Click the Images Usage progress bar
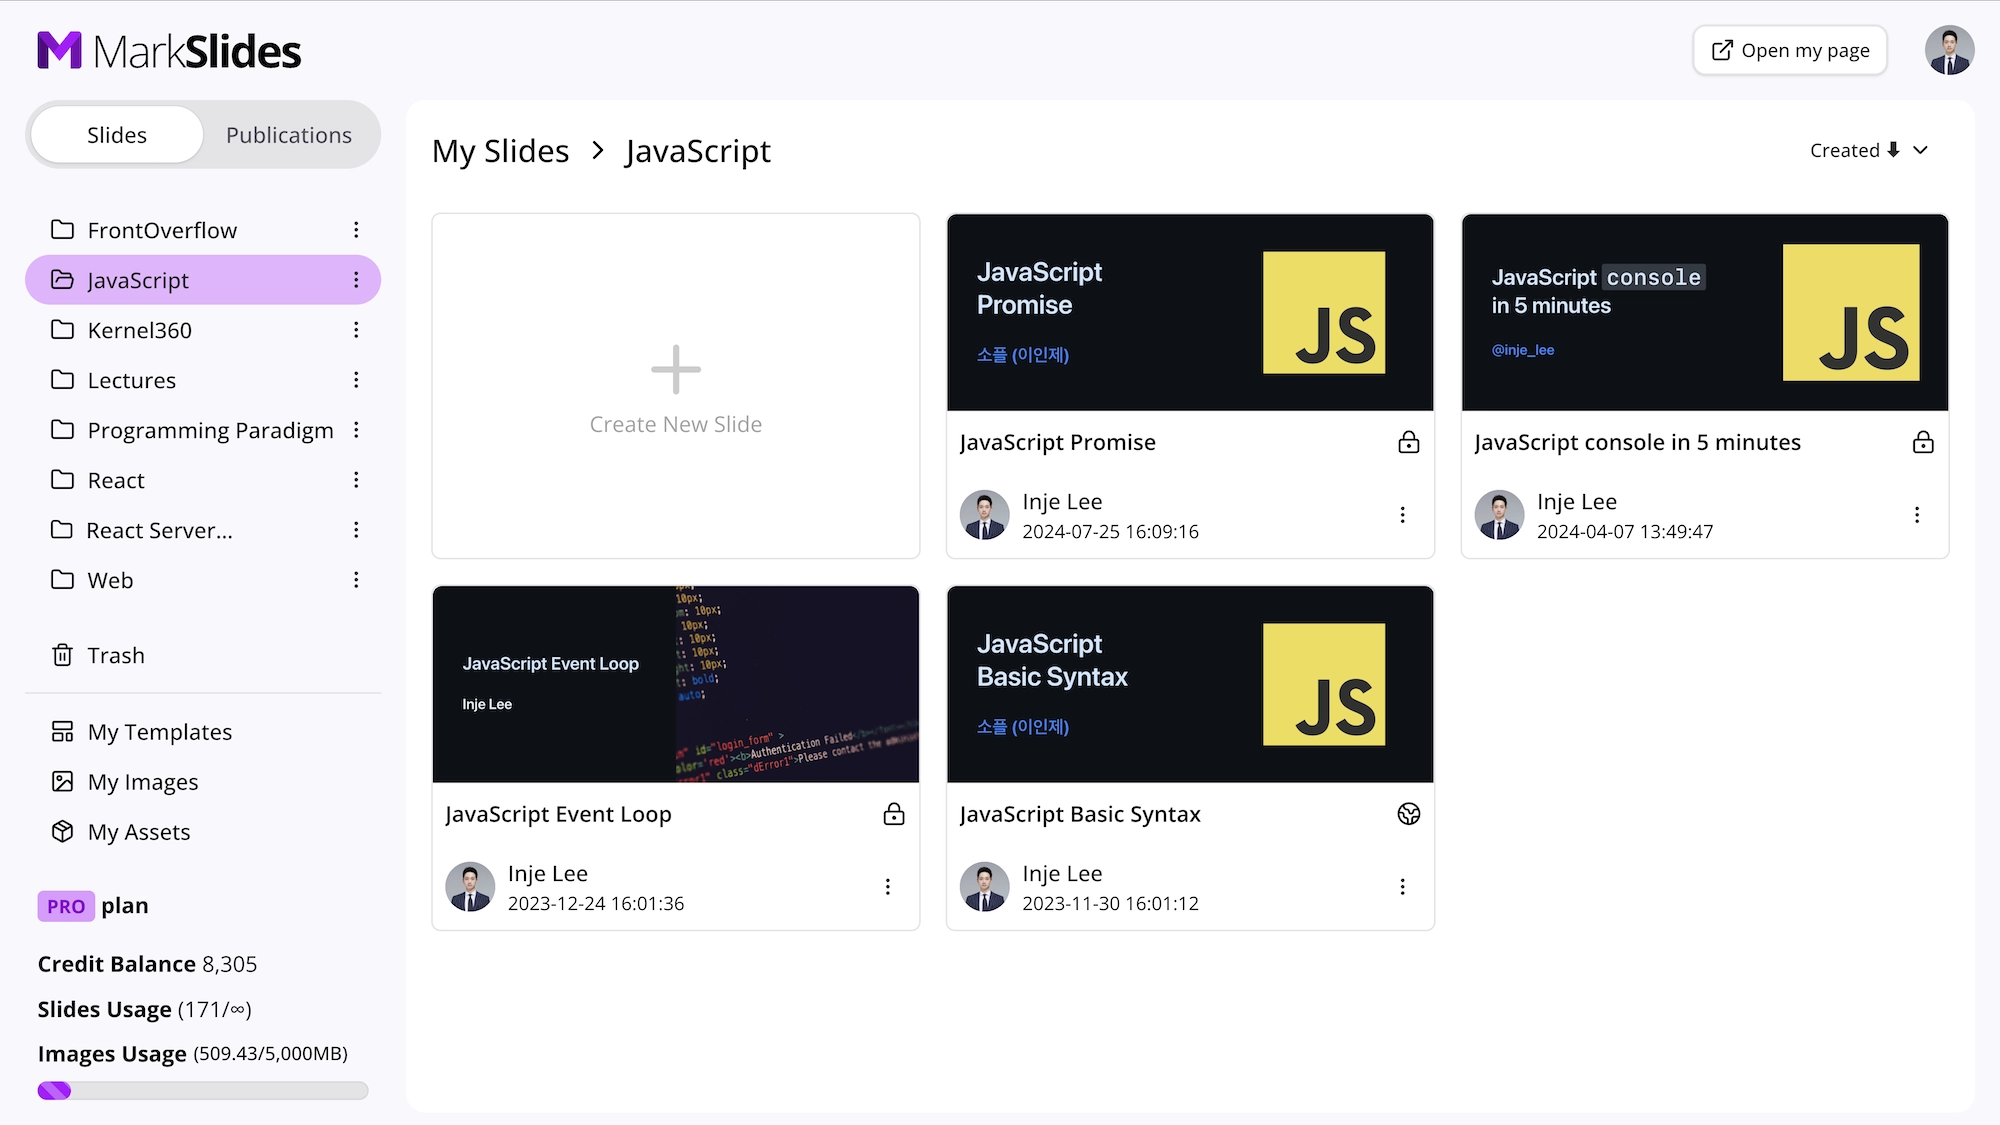 [203, 1091]
